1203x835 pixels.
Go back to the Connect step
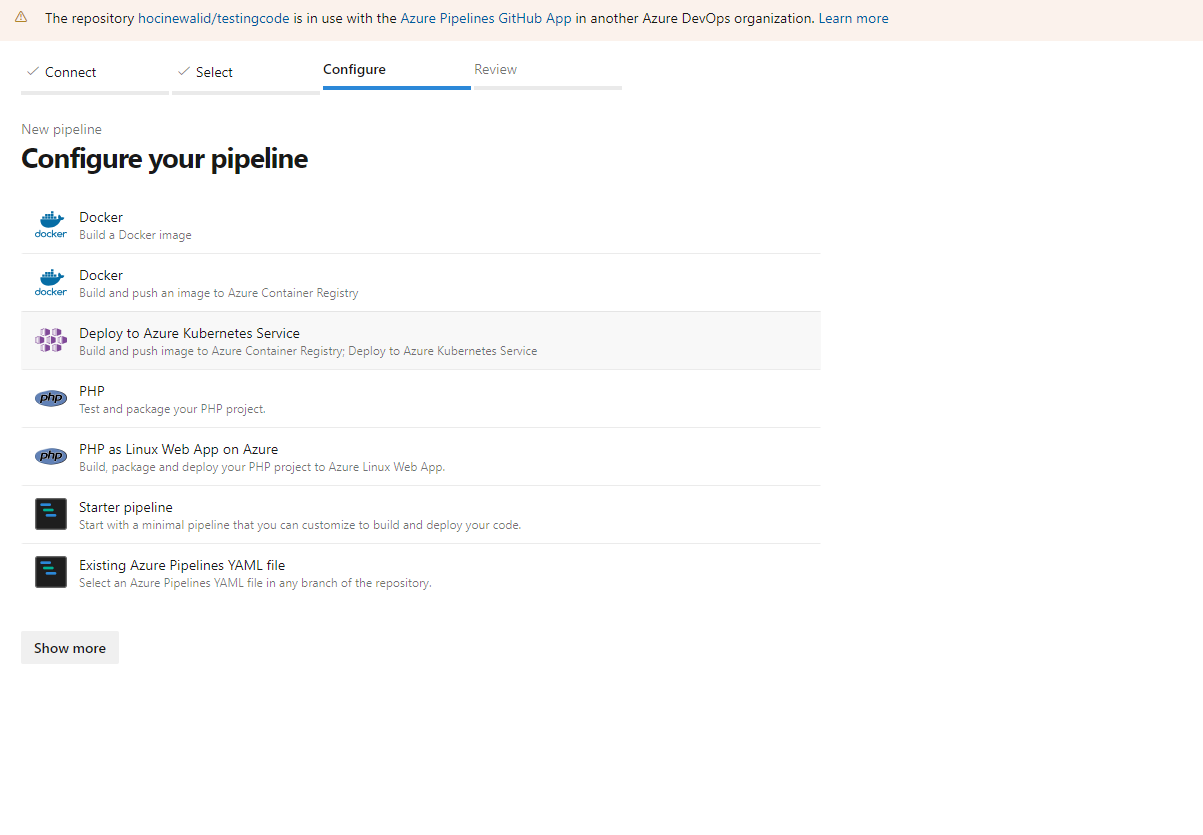click(95, 74)
